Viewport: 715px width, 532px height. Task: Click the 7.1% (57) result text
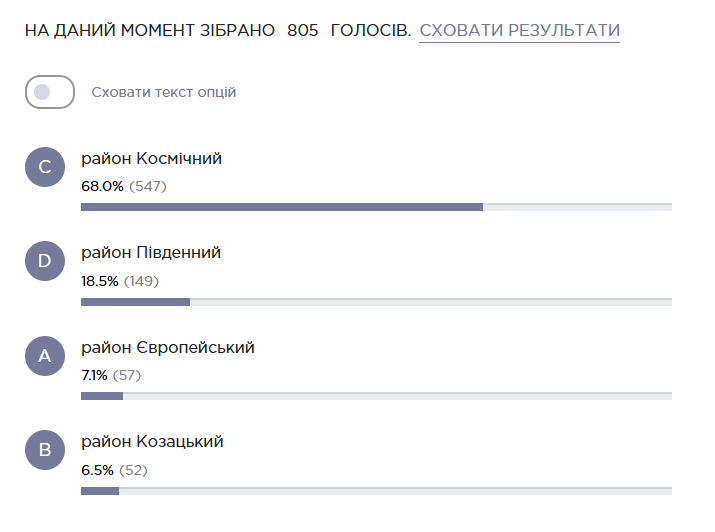pos(111,376)
